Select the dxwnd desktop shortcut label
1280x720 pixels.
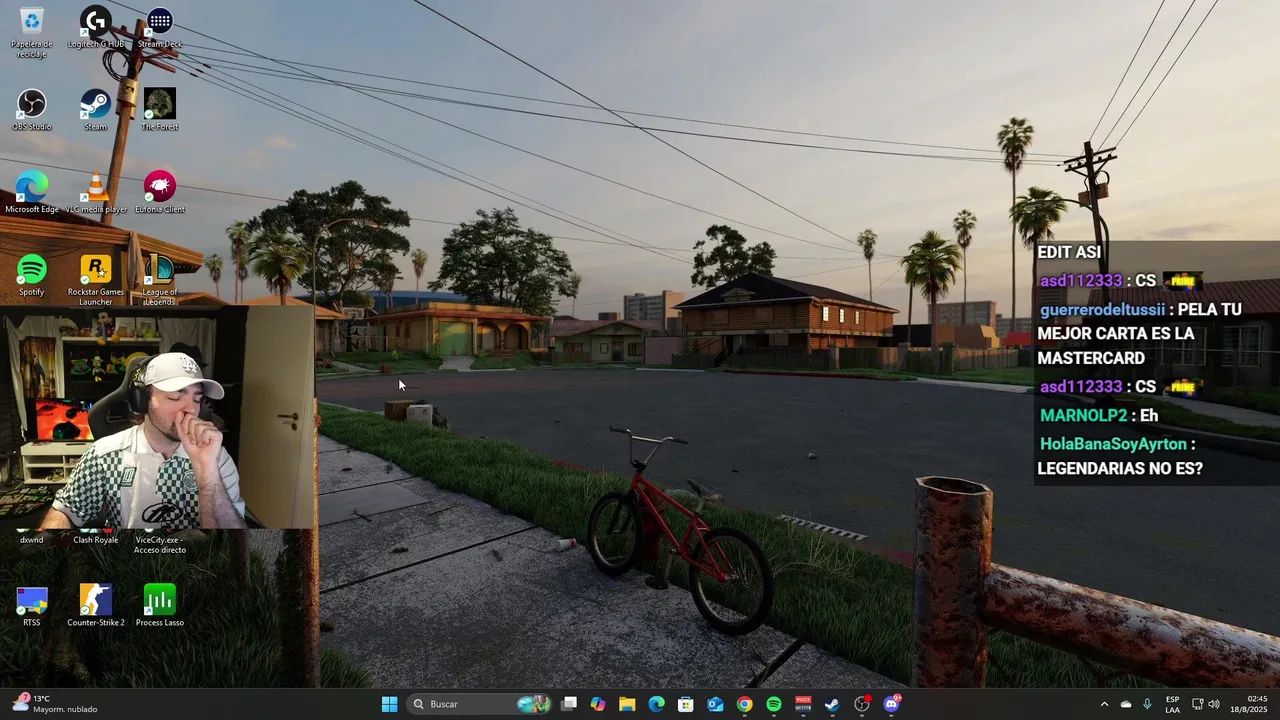(x=31, y=540)
